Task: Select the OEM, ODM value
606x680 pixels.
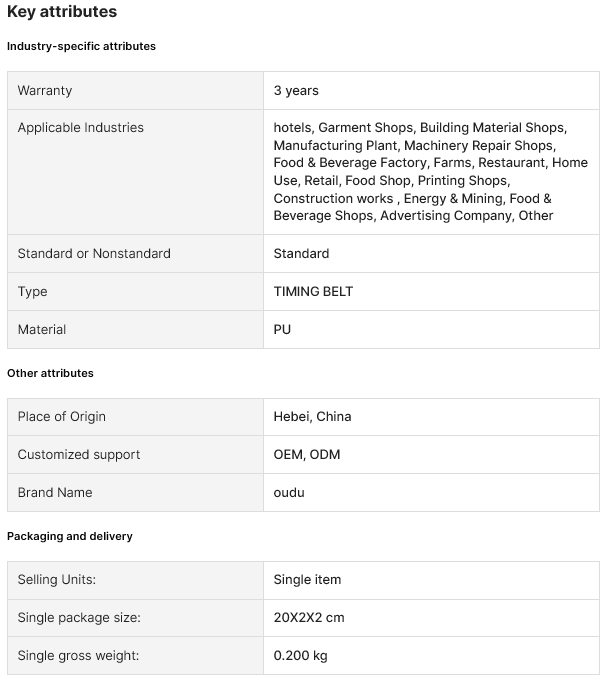Action: pos(307,454)
